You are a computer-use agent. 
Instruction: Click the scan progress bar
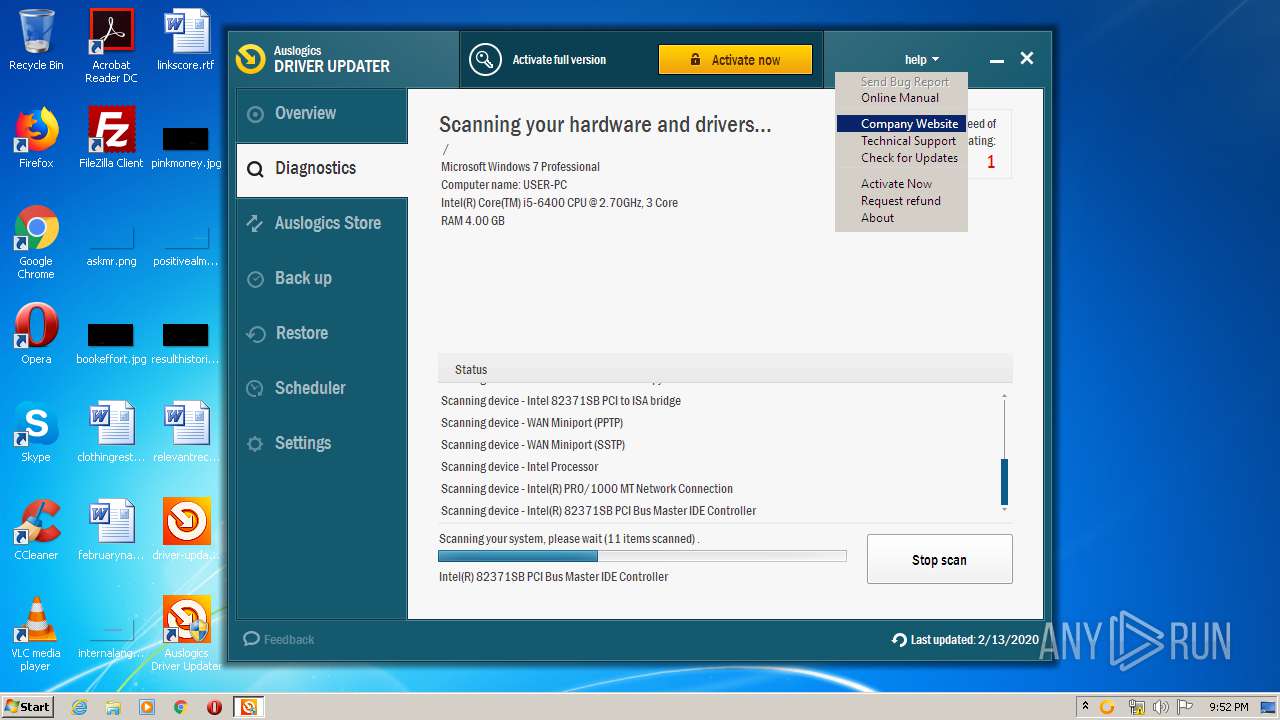click(642, 556)
